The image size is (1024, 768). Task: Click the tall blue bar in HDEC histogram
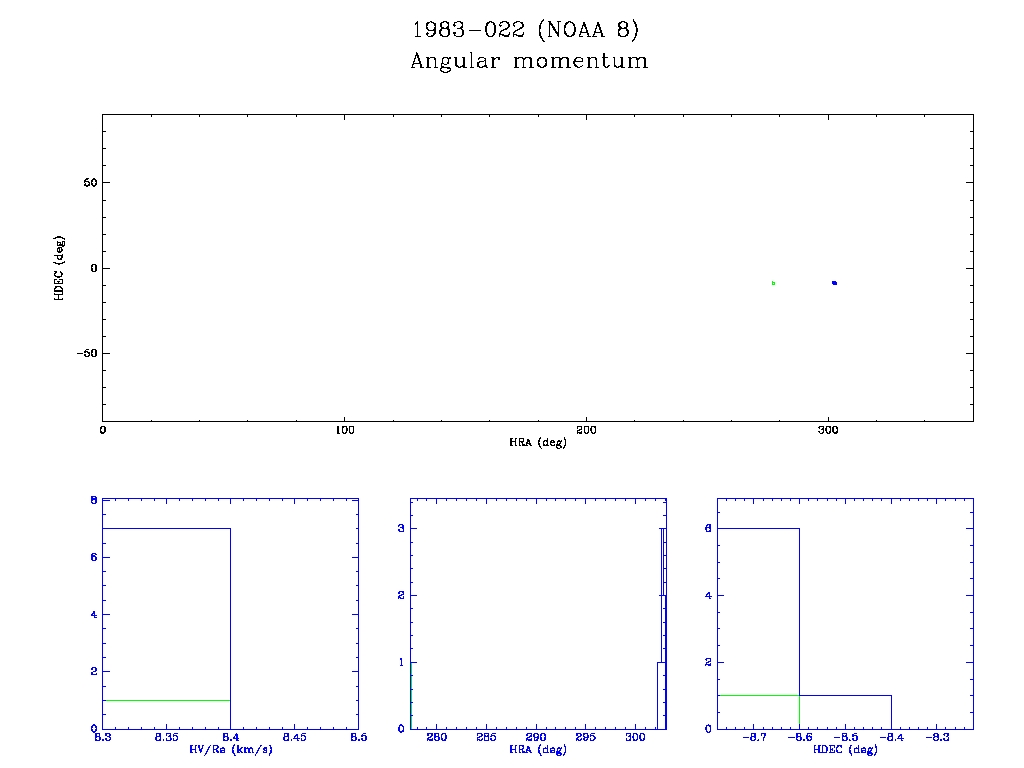759,628
